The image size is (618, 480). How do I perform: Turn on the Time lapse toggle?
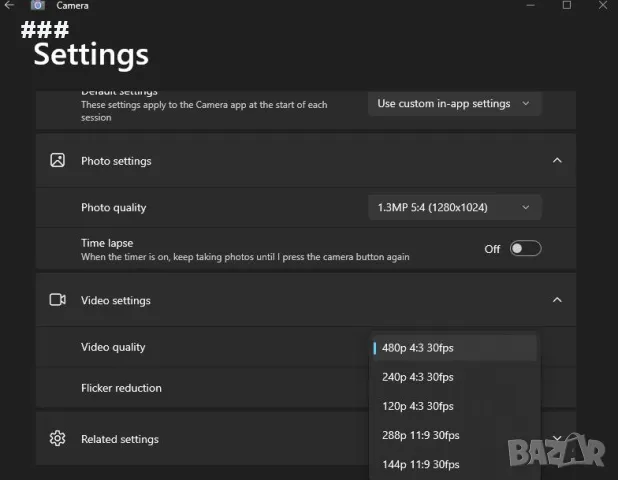pyautogui.click(x=525, y=249)
